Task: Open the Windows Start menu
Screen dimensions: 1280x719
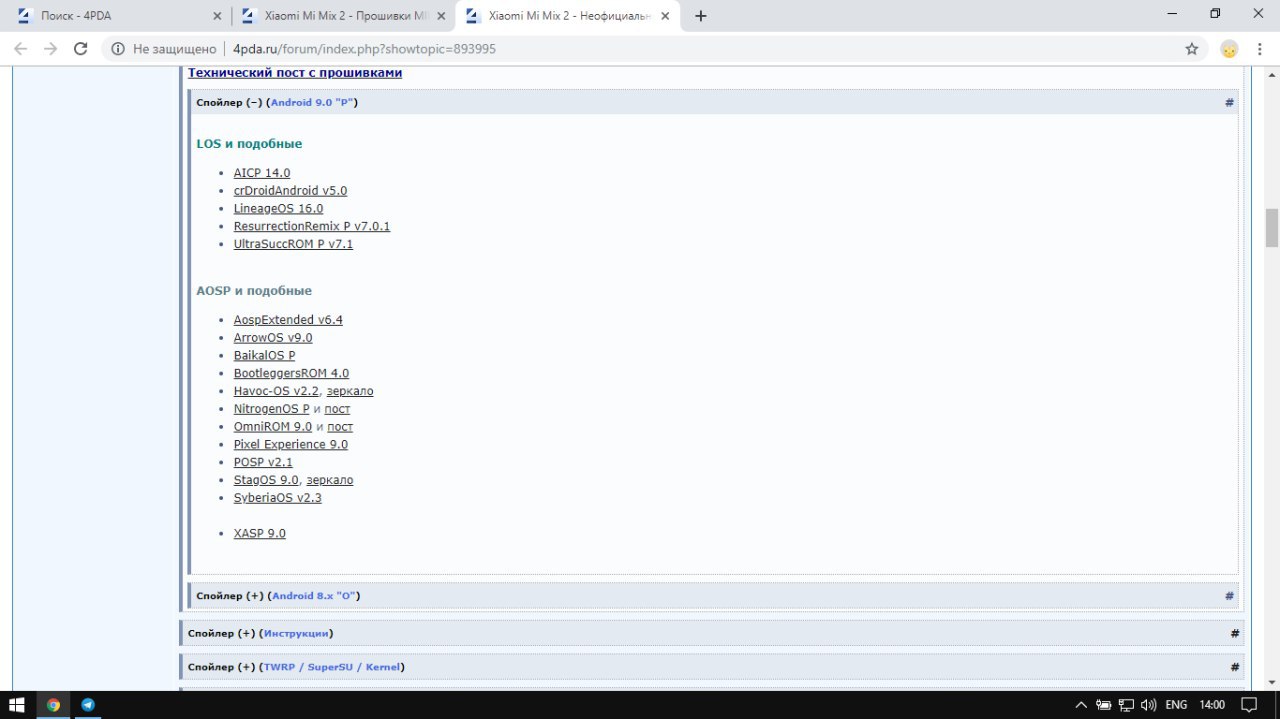Action: [x=18, y=704]
